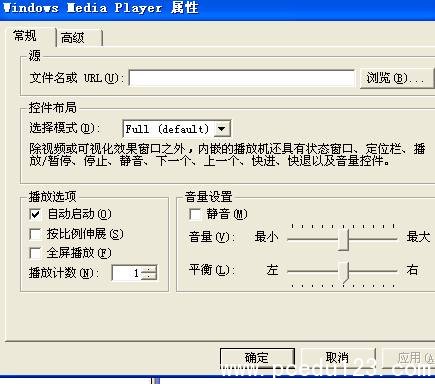Image resolution: width=435 pixels, height=384 pixels.
Task: Click the 应用 apply button
Action: [x=409, y=358]
